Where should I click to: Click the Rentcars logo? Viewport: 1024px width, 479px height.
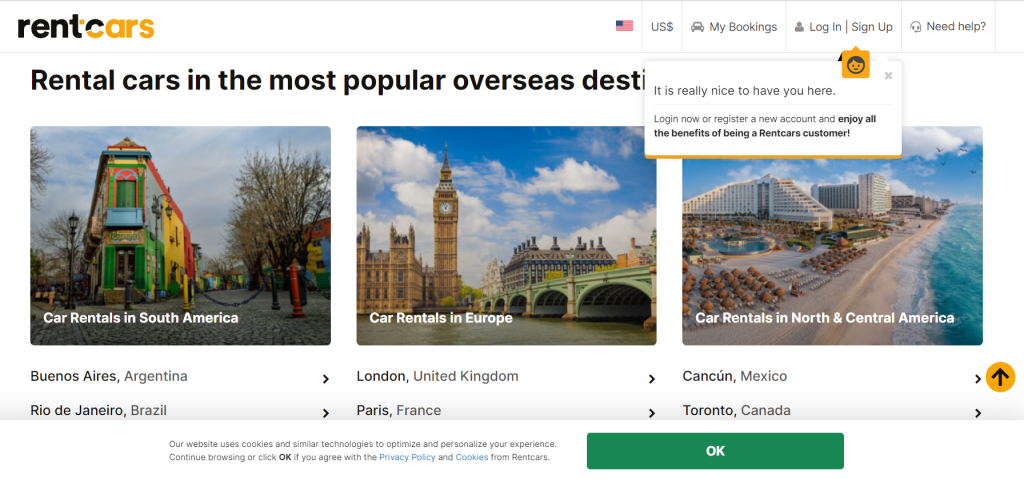click(x=86, y=27)
